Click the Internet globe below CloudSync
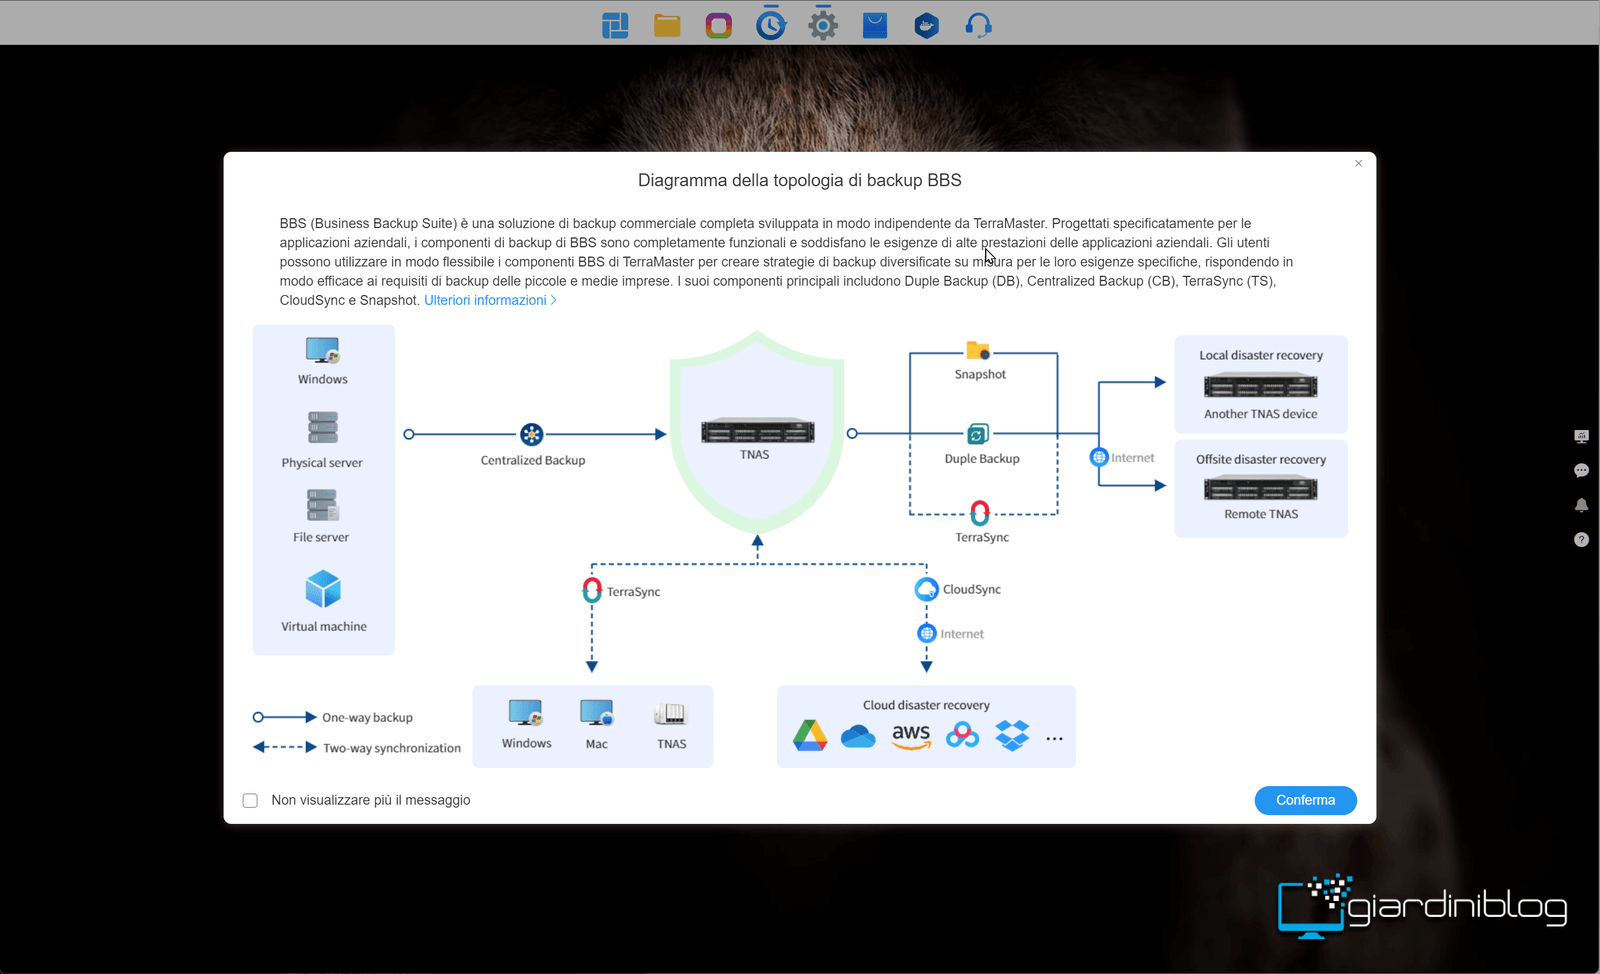 point(927,633)
